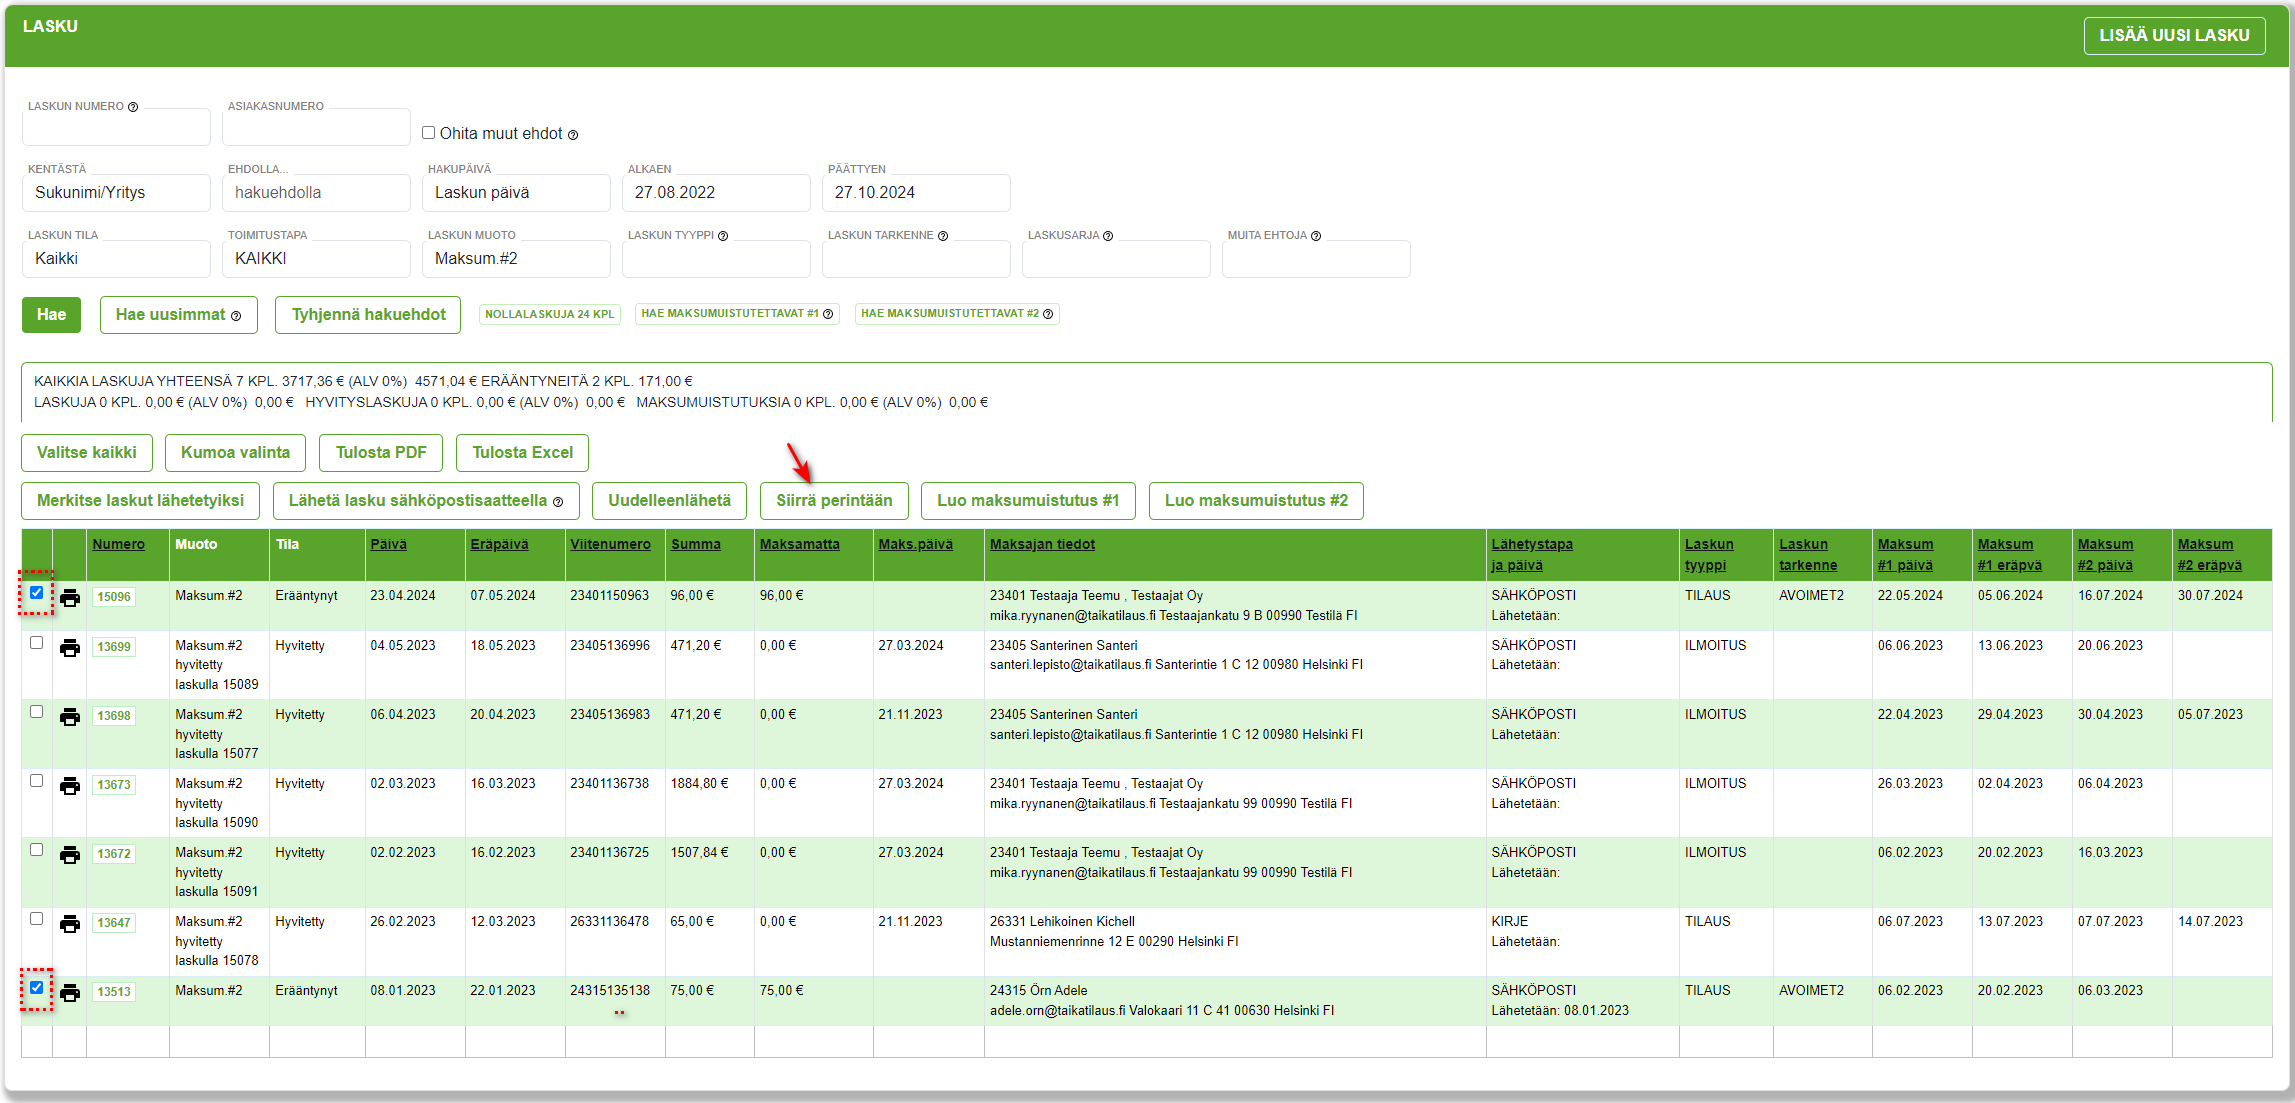
Task: Focus the Laskun numero input field
Action: tap(116, 127)
